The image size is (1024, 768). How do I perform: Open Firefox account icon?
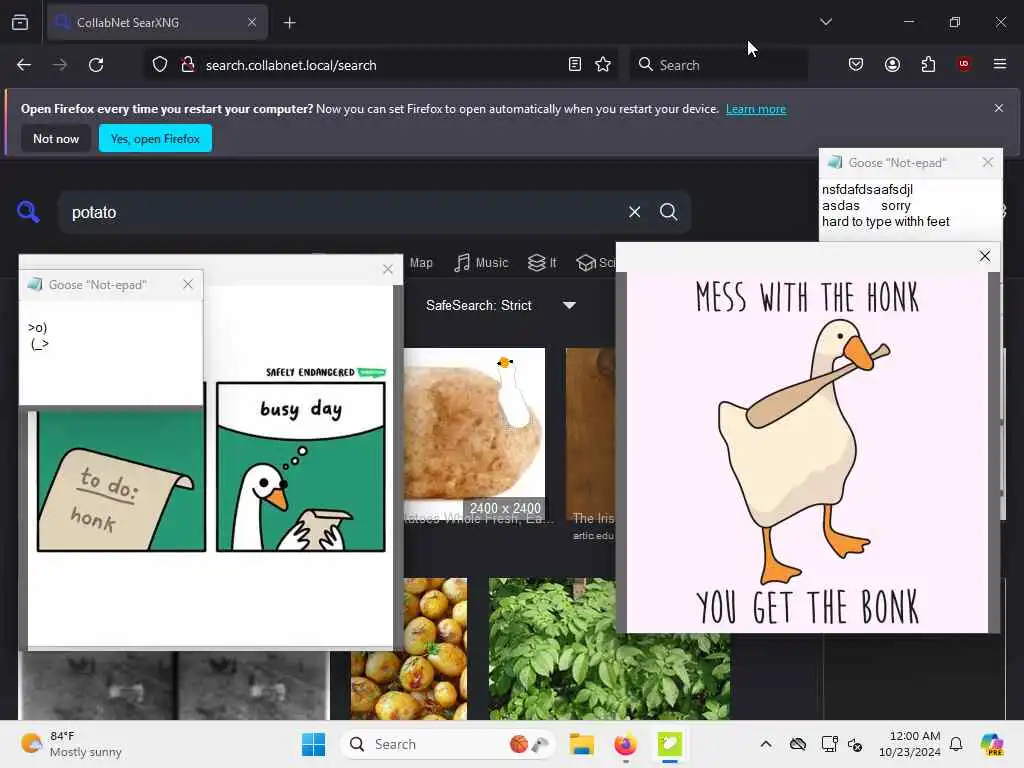(x=892, y=64)
